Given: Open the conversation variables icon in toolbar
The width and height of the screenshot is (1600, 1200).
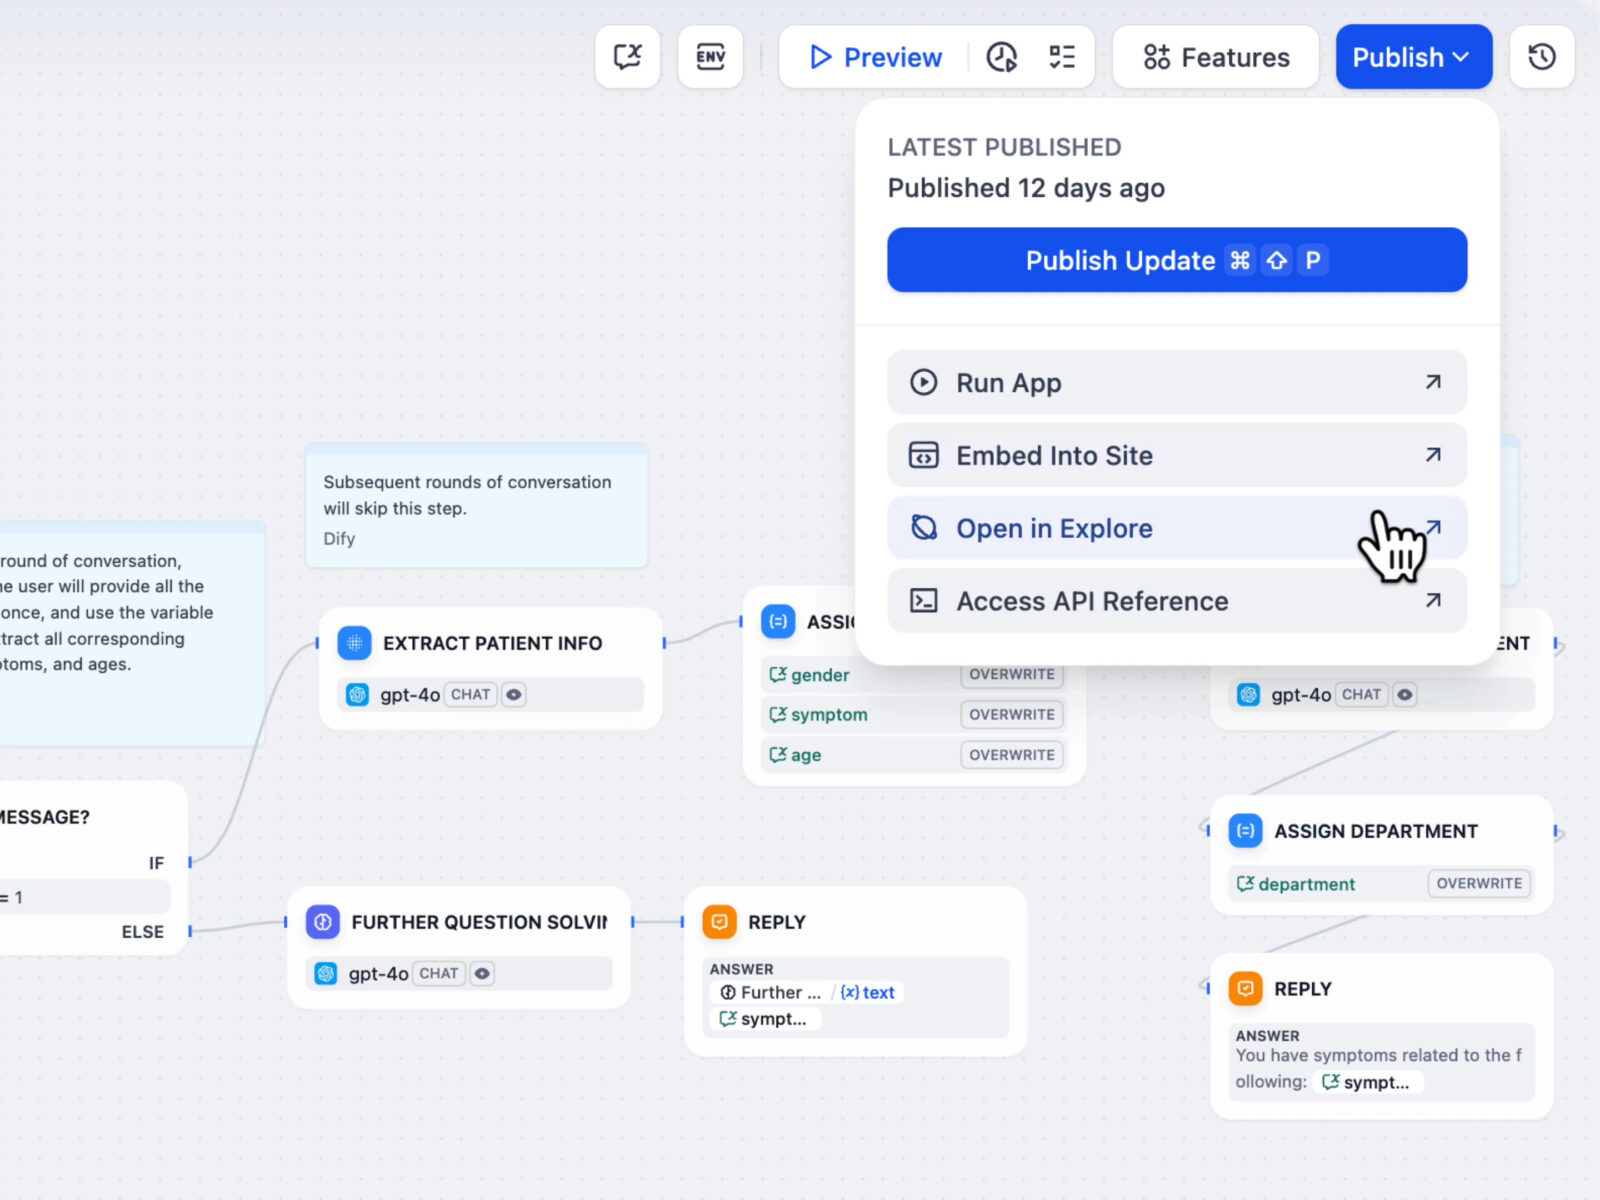Looking at the screenshot, I should tap(627, 57).
